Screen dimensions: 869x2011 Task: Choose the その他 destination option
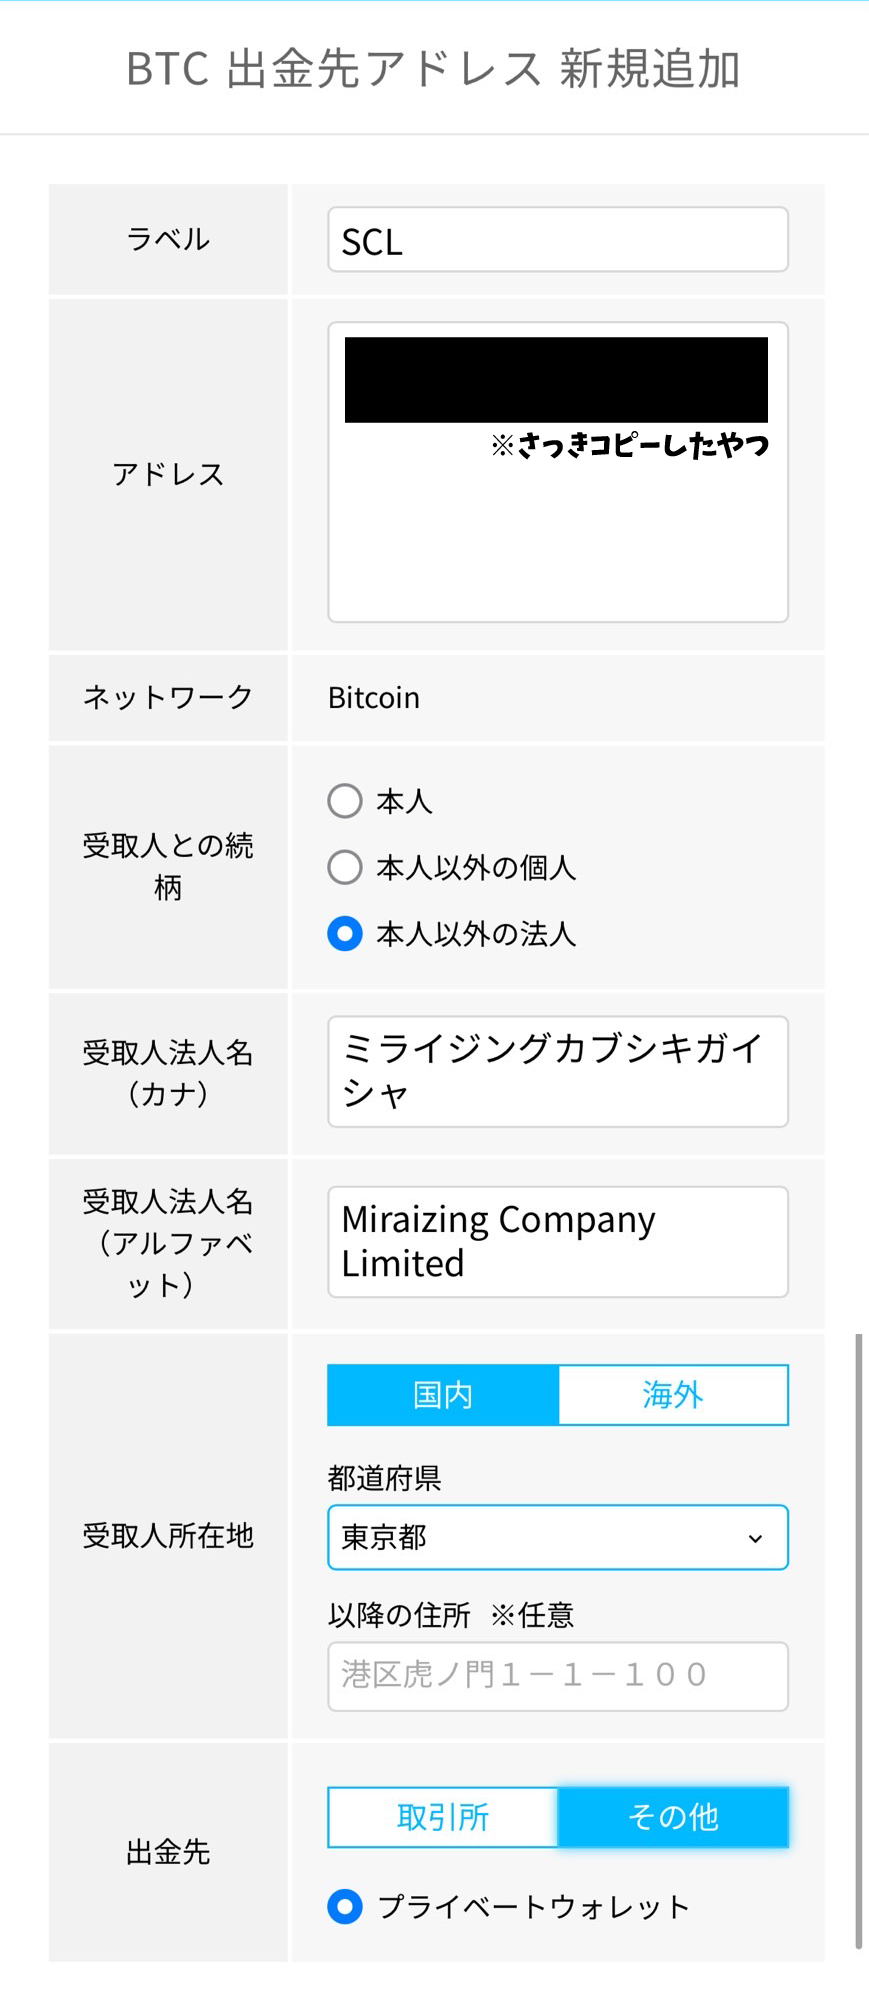(x=673, y=1817)
